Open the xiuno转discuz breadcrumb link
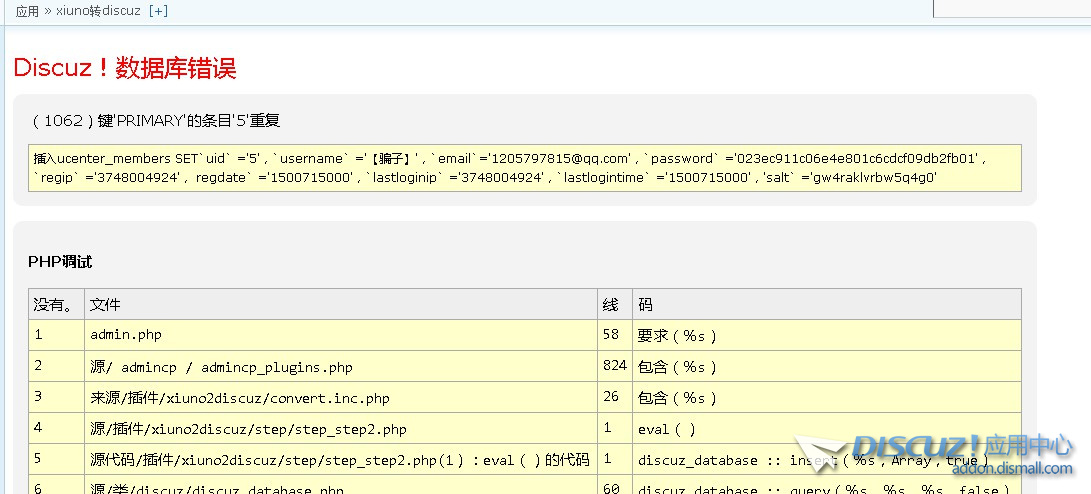 (x=98, y=11)
